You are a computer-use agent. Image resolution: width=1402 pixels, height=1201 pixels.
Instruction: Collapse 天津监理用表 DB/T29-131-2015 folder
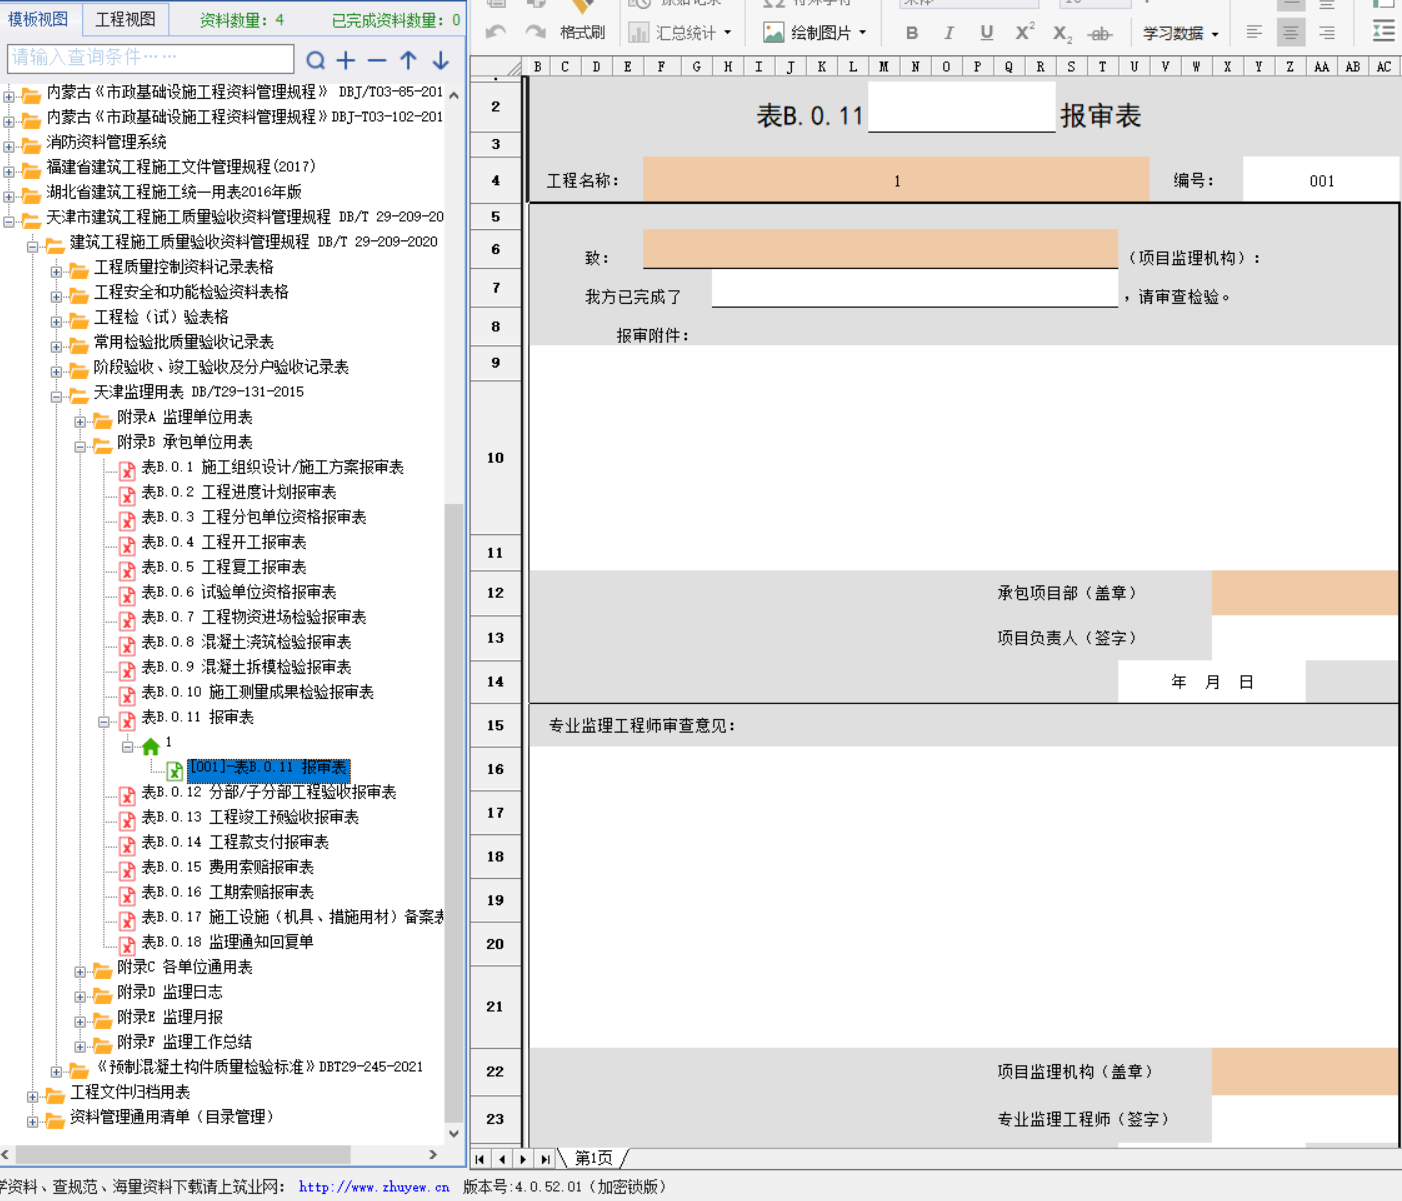tap(56, 397)
